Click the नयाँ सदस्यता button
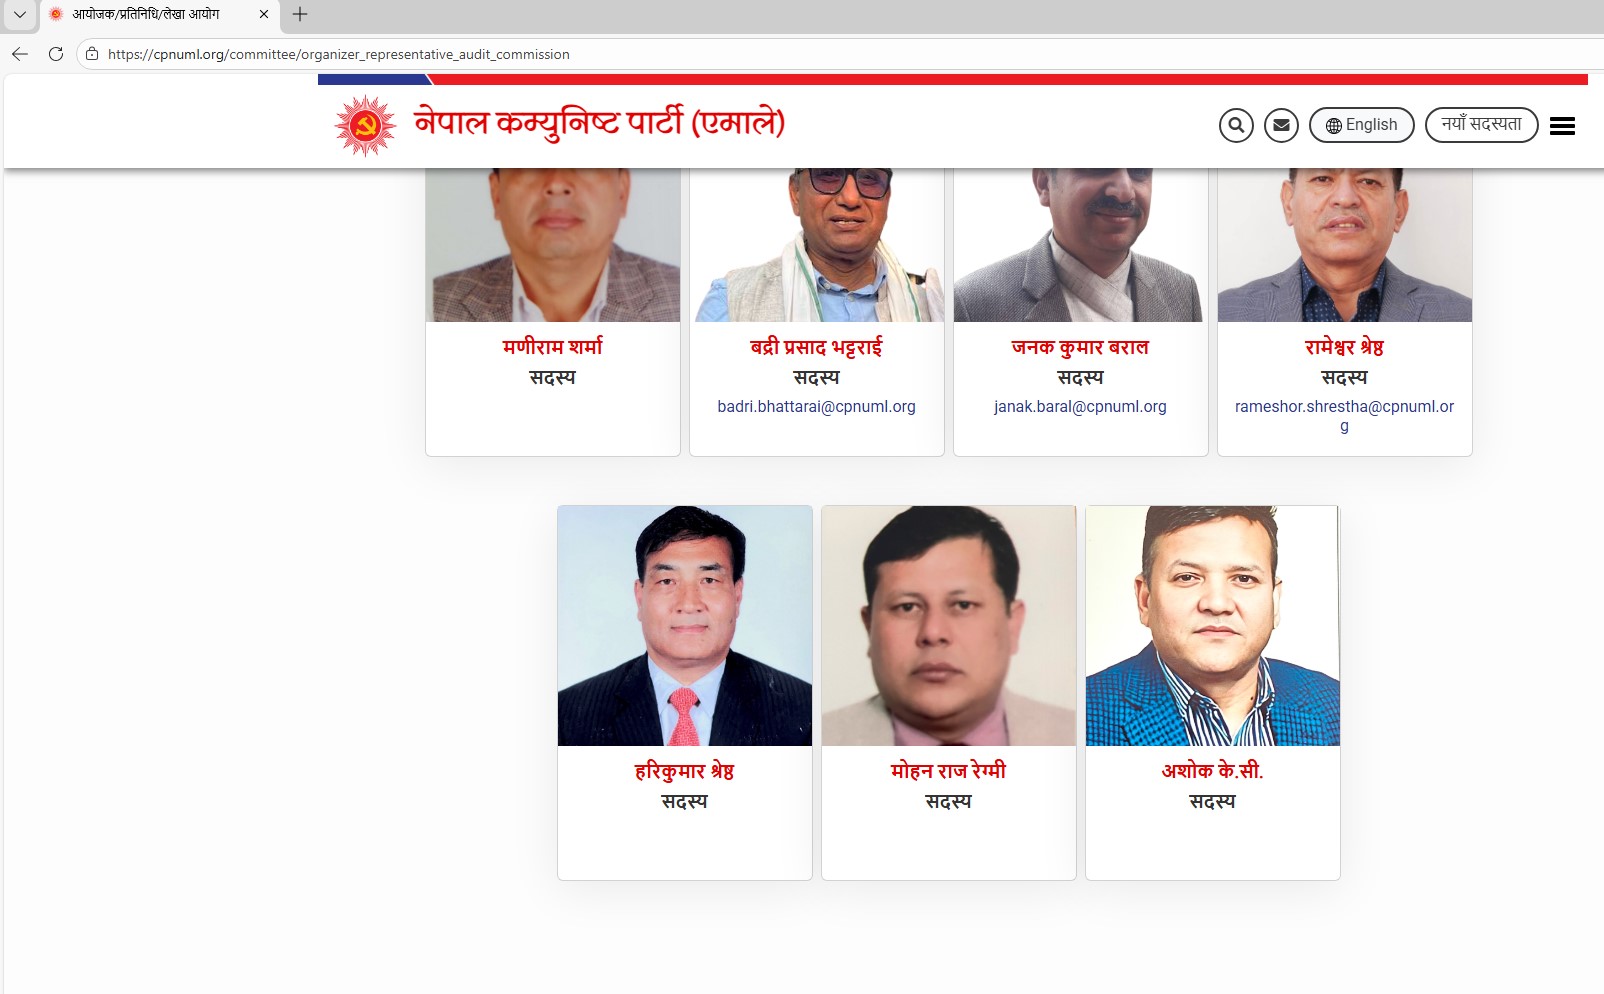 point(1482,125)
